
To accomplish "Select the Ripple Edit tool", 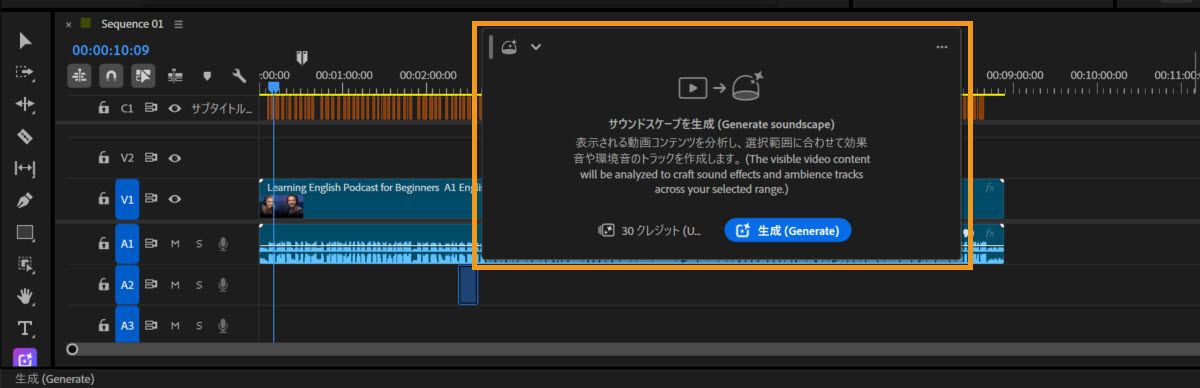I will 25,105.
